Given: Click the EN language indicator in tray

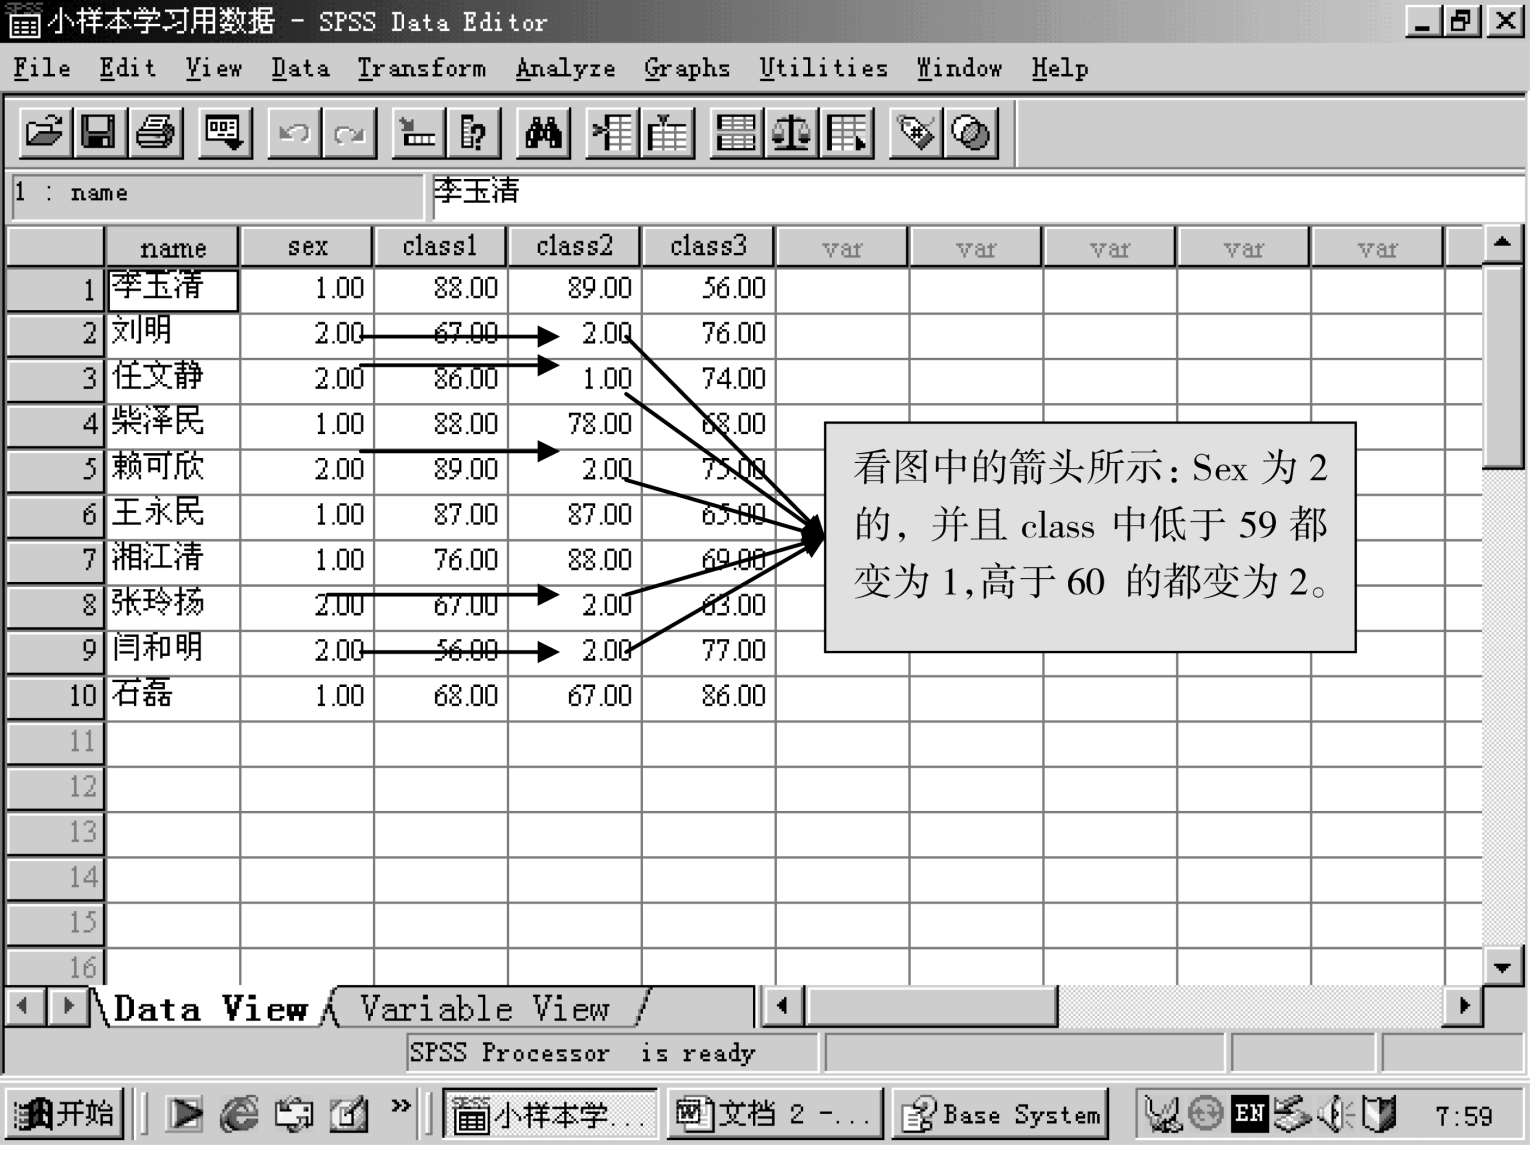Looking at the screenshot, I should point(1249,1113).
